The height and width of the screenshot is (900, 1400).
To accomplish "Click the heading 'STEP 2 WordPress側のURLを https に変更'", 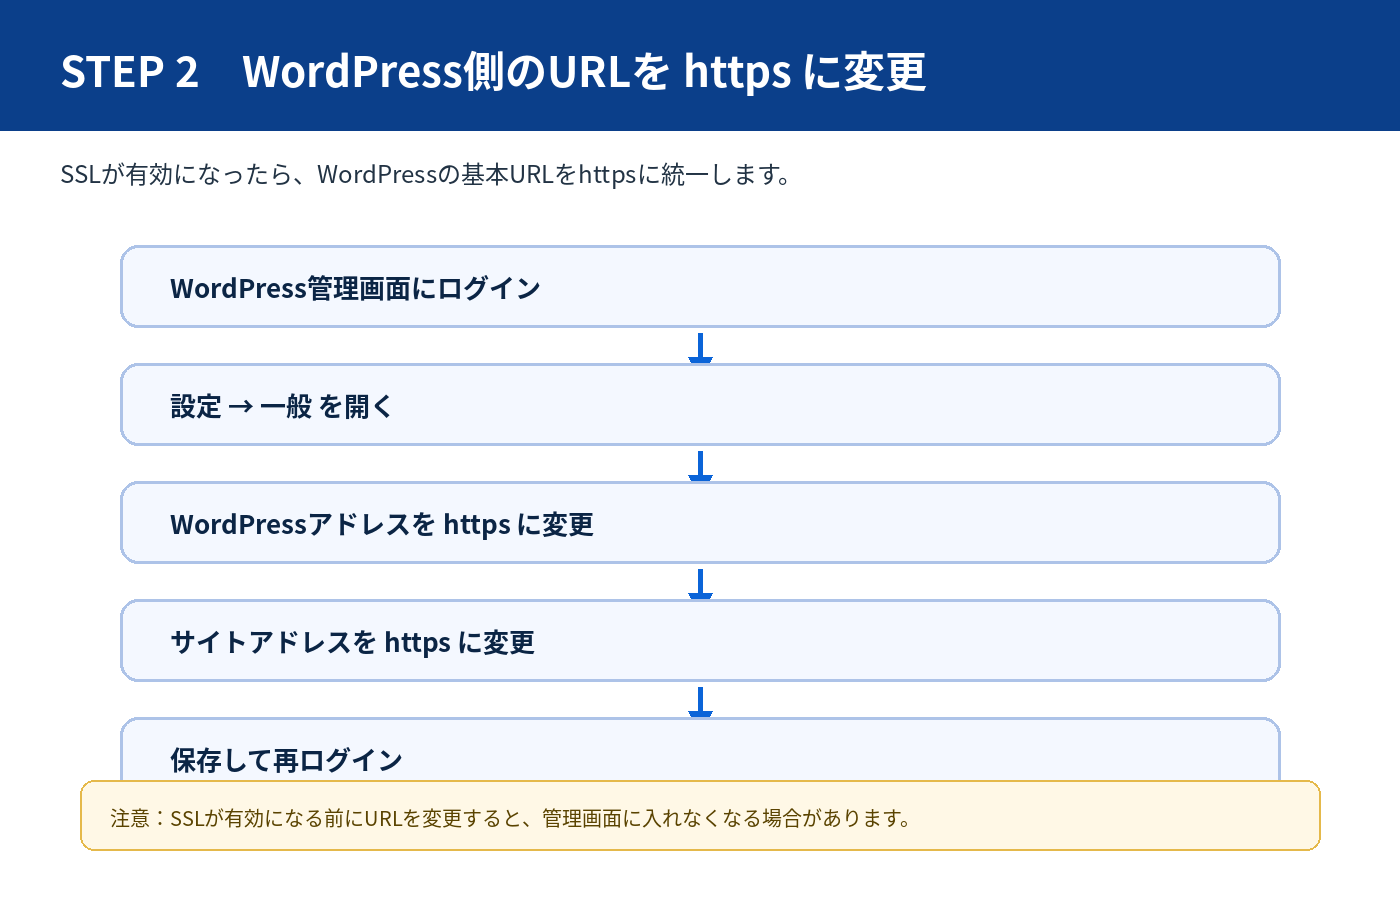I will click(493, 71).
